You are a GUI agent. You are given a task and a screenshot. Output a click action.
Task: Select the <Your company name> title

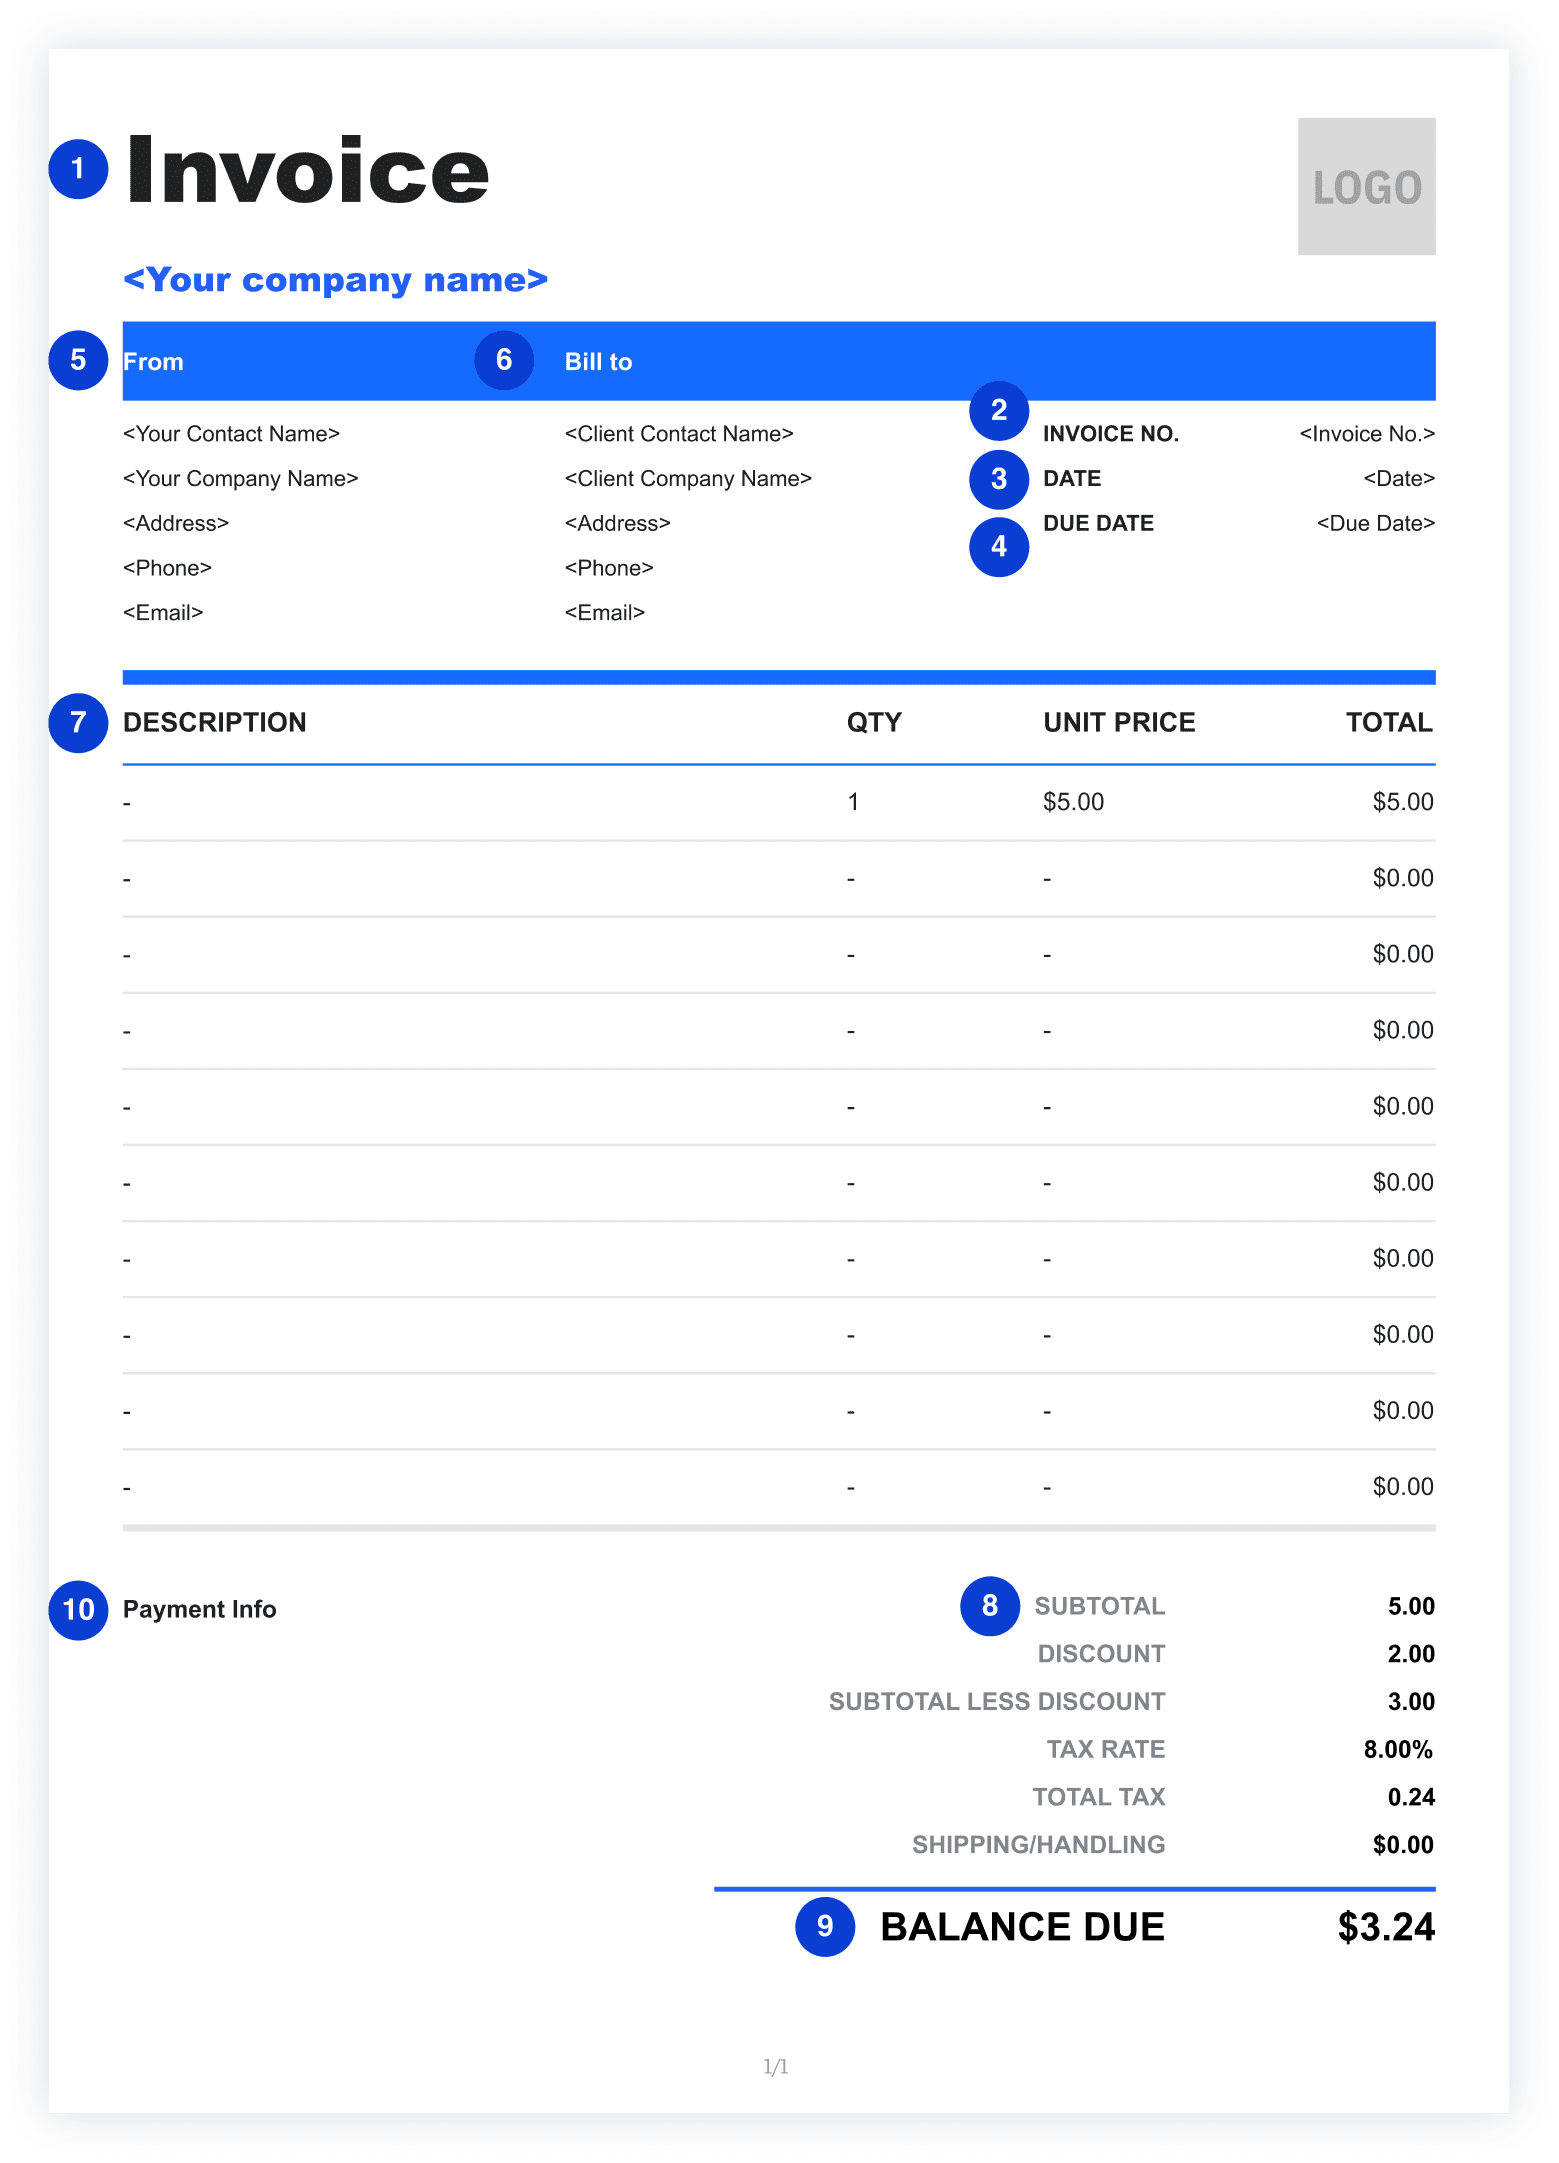[x=335, y=280]
